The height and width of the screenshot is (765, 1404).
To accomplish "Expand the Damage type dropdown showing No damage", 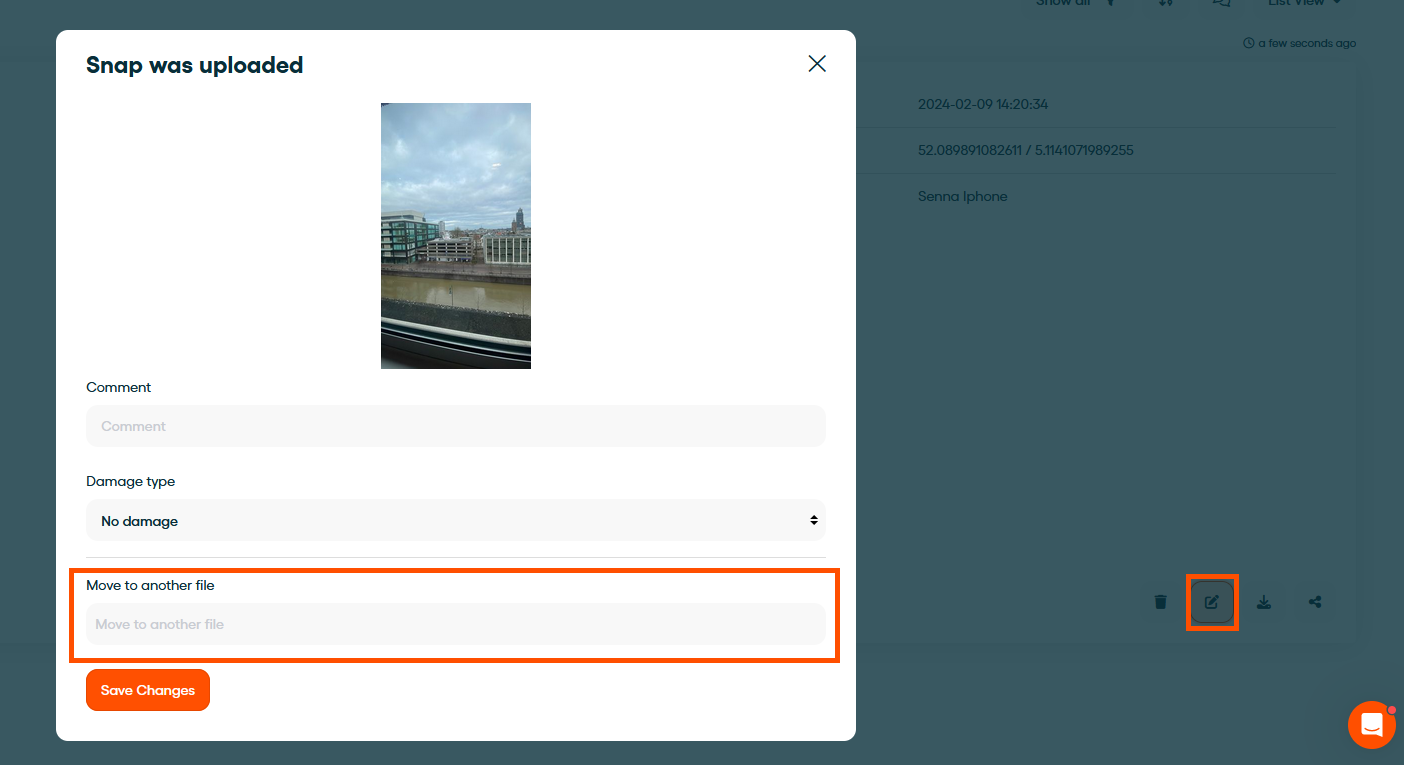I will tap(456, 520).
